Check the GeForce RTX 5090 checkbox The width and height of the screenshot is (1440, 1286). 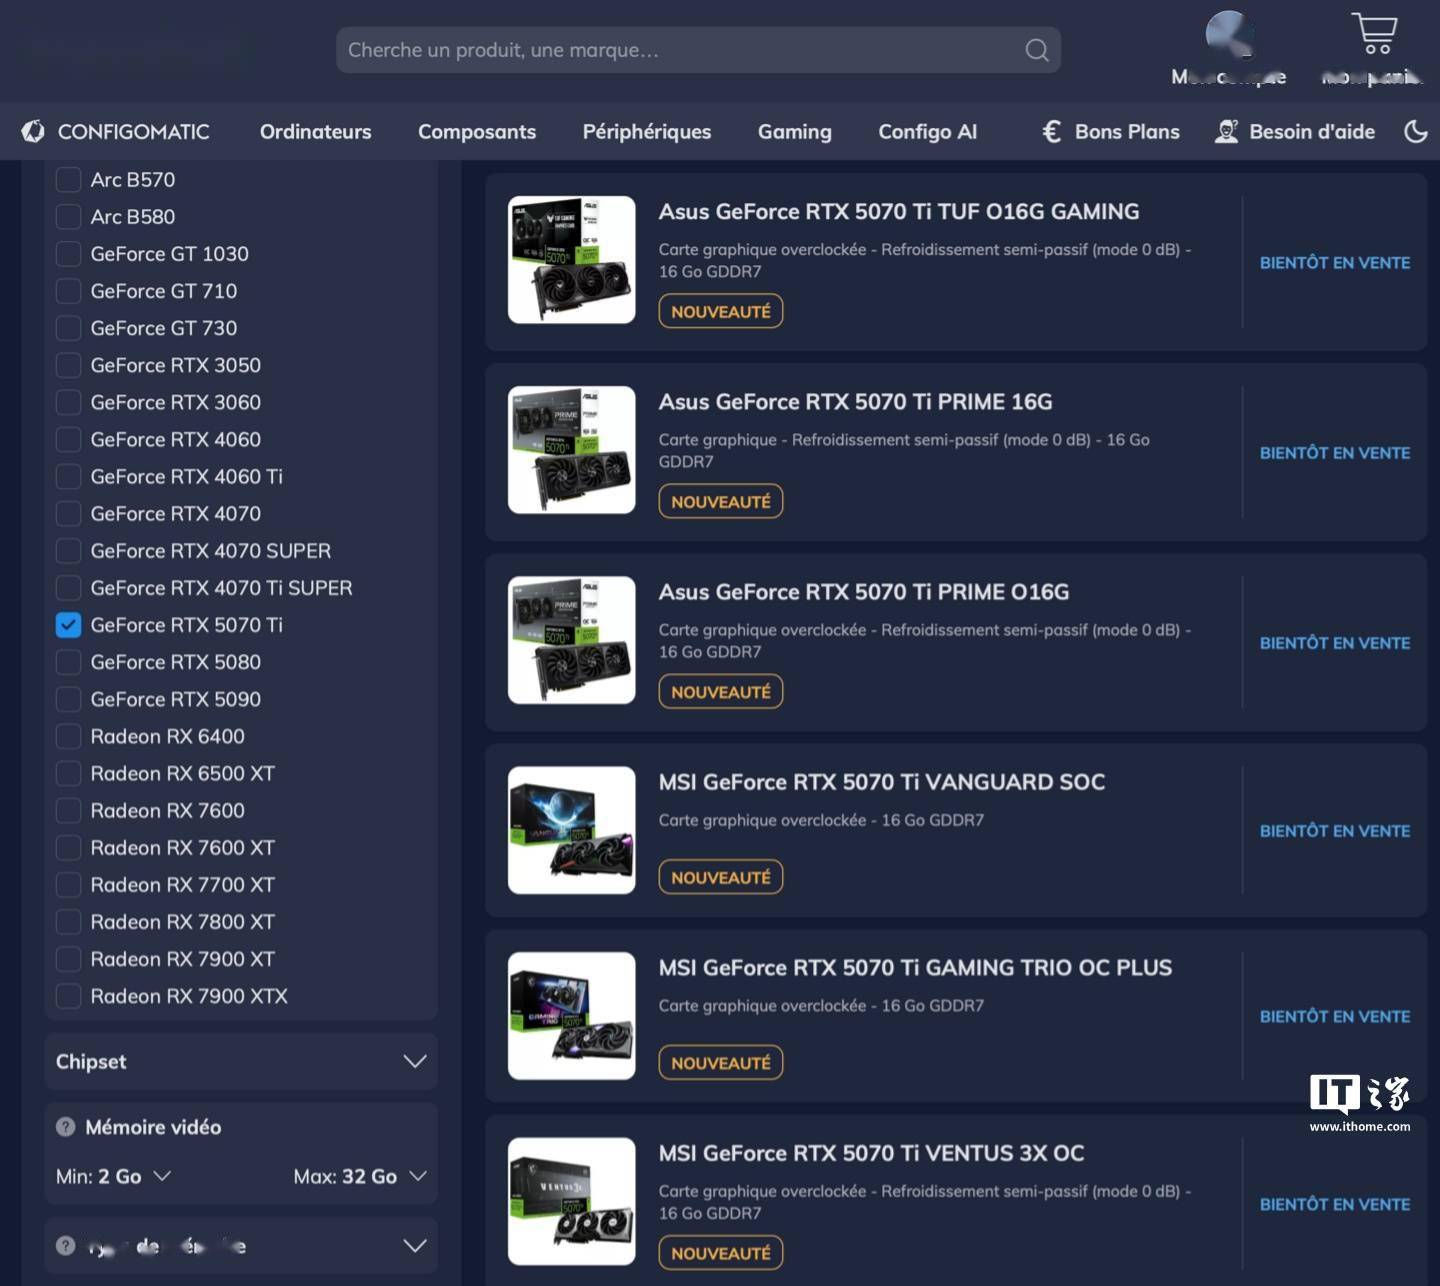(68, 699)
